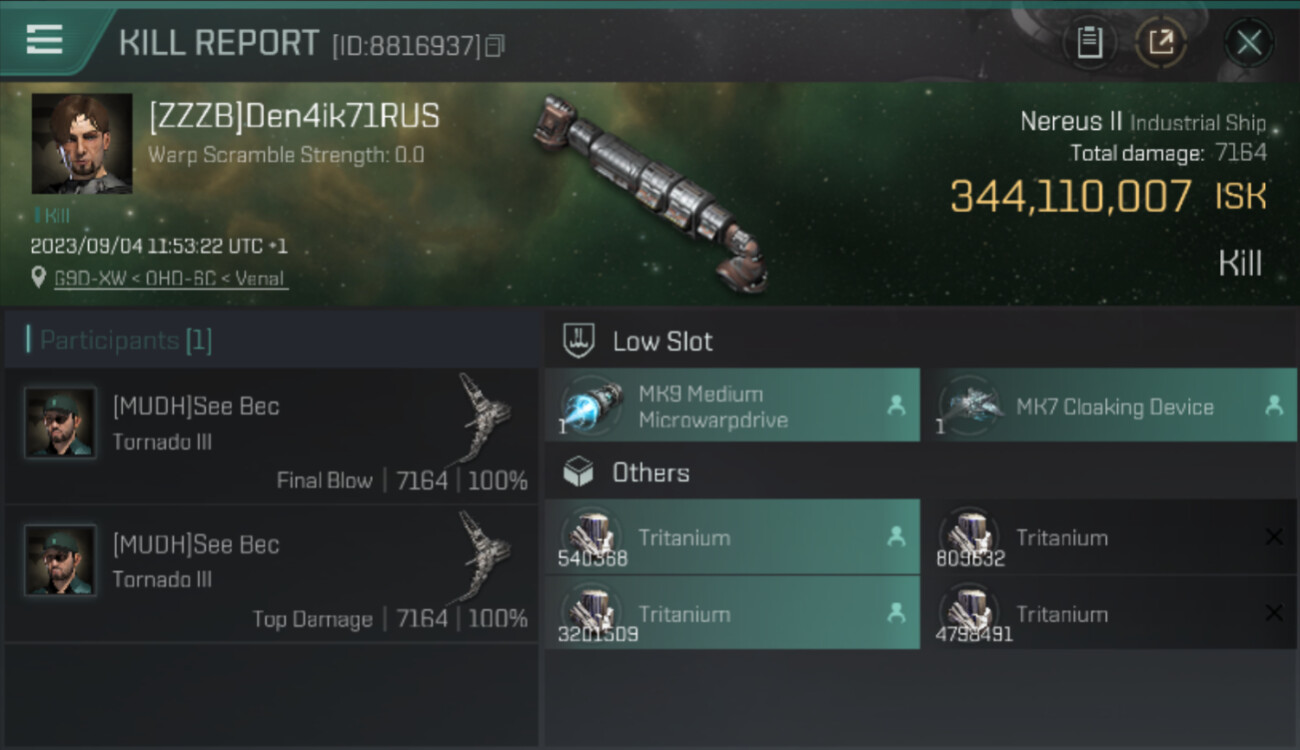Copy the kill report ID icon
1300x750 pixels.
pyautogui.click(x=495, y=46)
